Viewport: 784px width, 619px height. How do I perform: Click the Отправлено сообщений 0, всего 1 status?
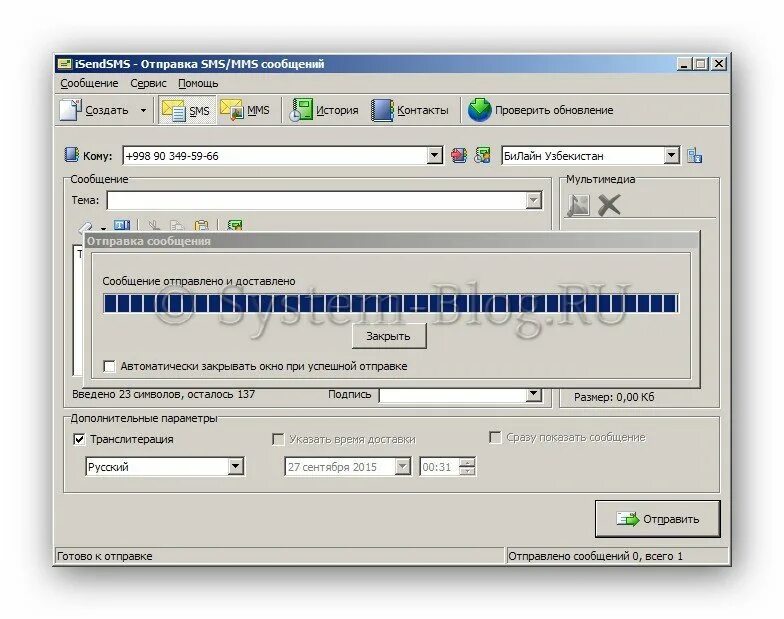[595, 556]
